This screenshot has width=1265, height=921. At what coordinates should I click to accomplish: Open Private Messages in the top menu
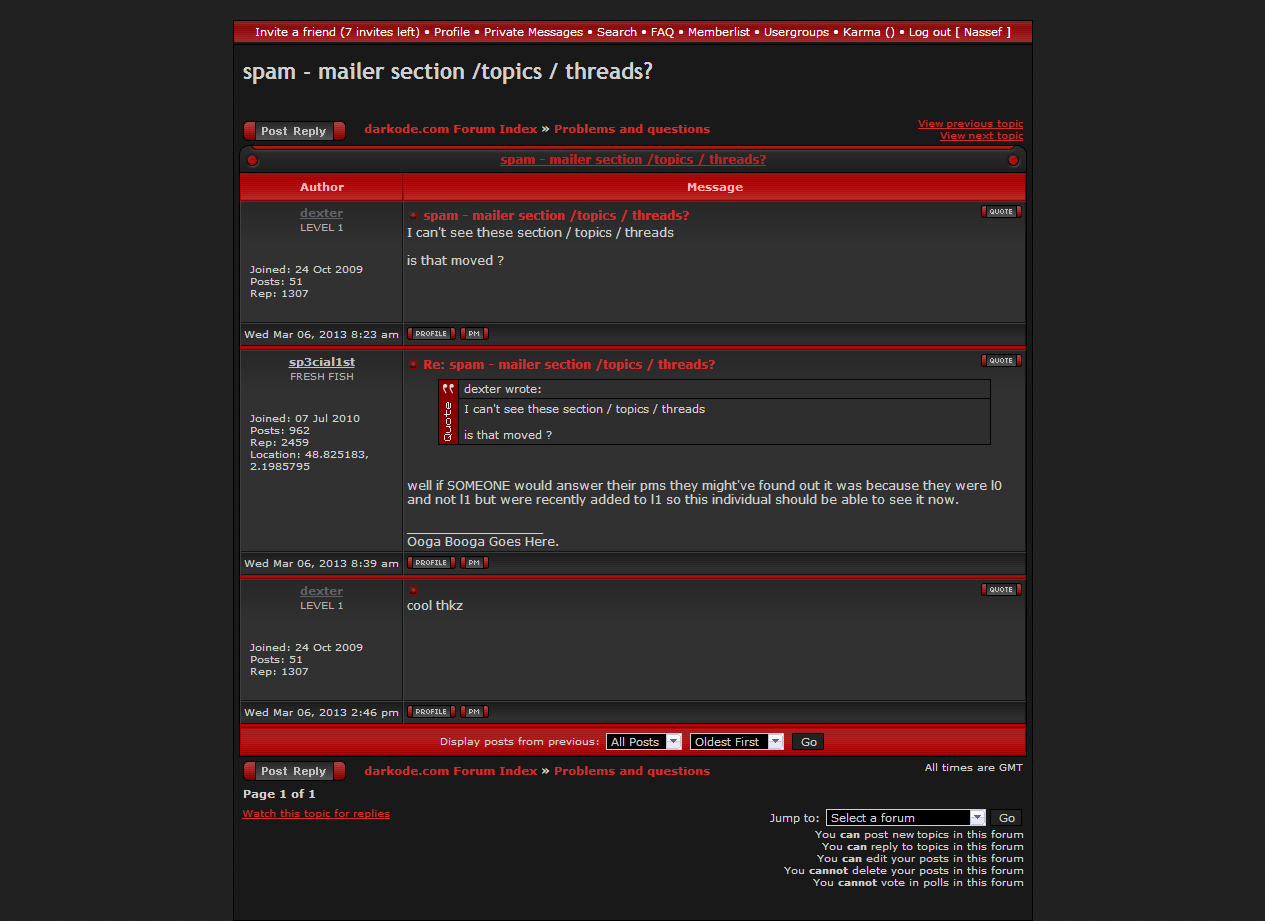click(533, 32)
